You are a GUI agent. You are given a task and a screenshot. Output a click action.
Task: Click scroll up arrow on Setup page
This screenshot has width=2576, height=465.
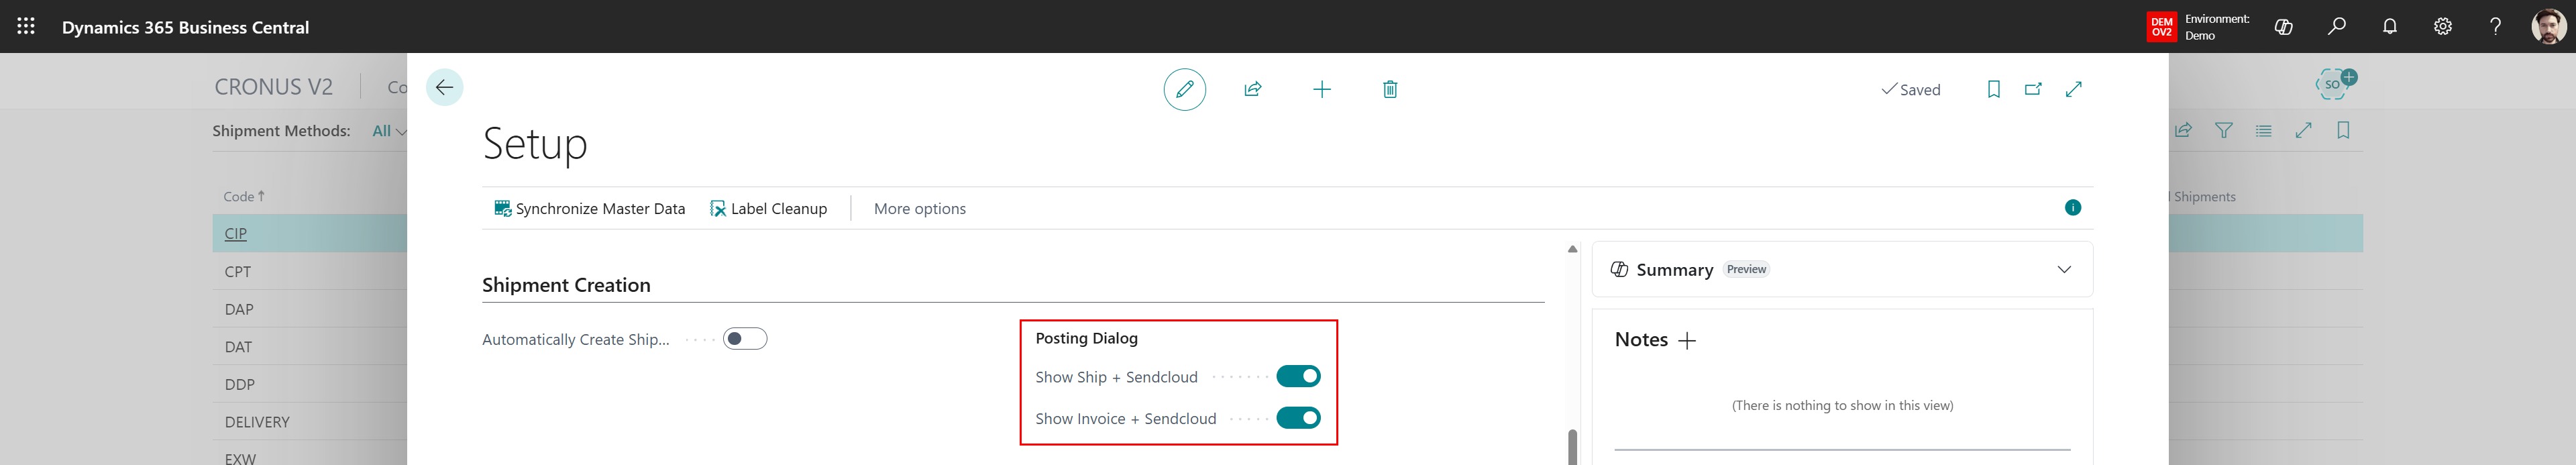tap(1572, 249)
